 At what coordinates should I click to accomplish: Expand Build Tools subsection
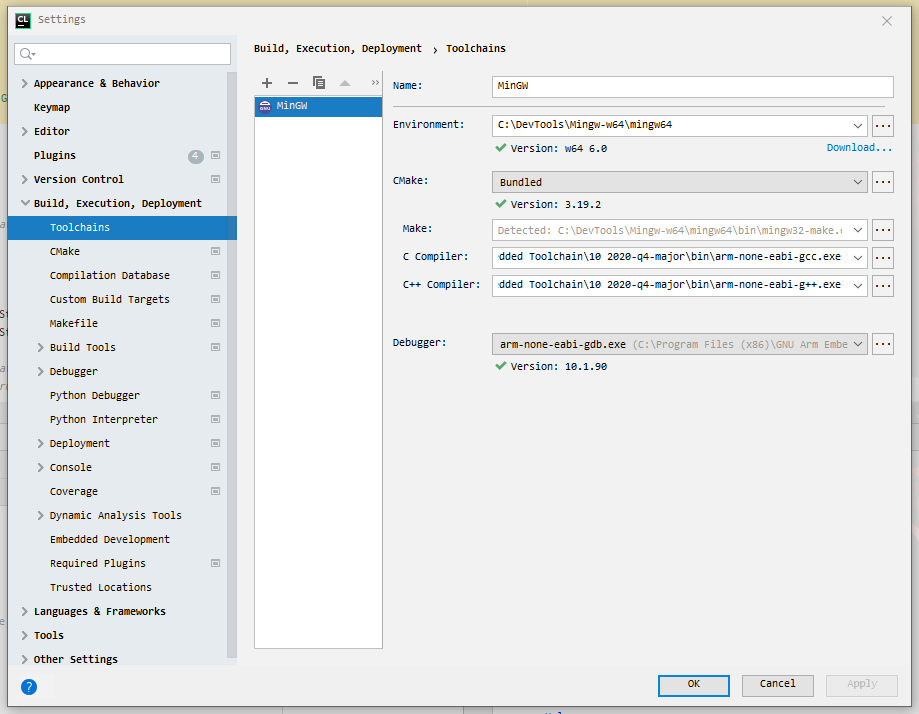pyautogui.click(x=40, y=348)
